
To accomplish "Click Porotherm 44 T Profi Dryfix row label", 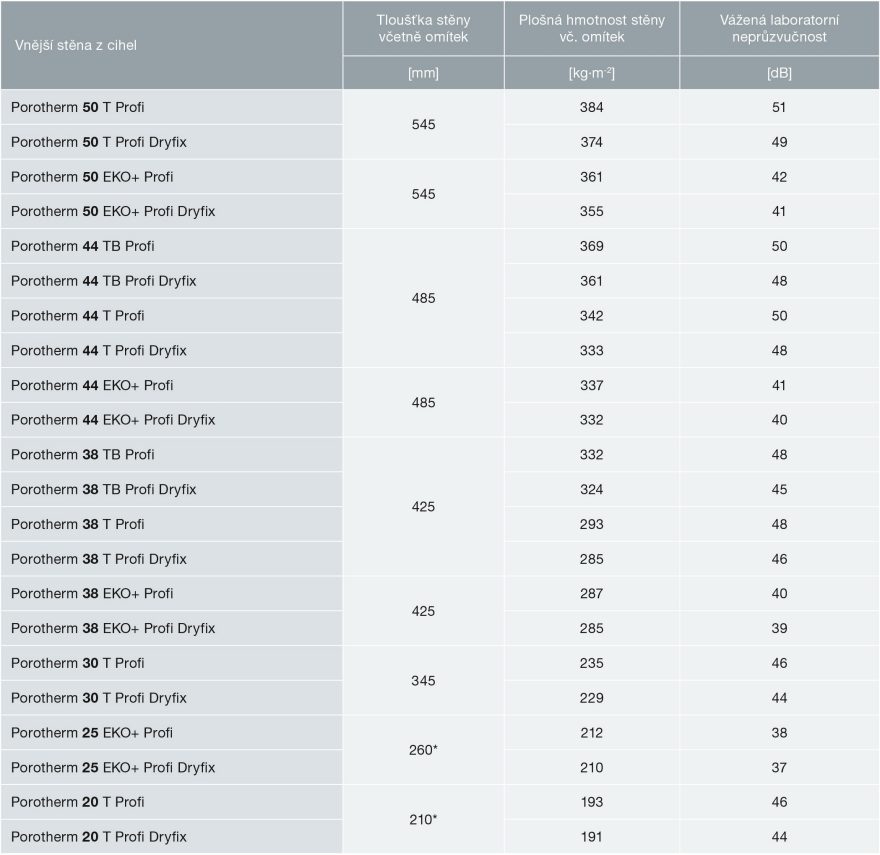I will point(99,350).
